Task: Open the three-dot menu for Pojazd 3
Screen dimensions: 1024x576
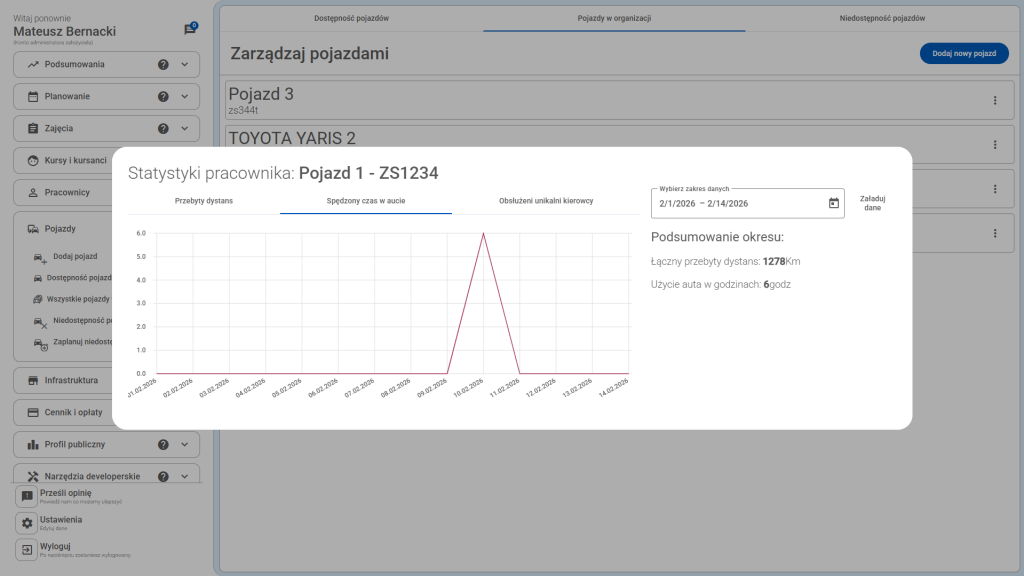Action: 995,99
